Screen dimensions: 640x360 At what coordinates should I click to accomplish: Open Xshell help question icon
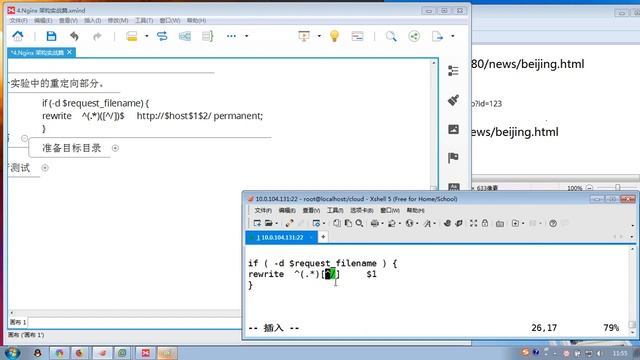[553, 223]
